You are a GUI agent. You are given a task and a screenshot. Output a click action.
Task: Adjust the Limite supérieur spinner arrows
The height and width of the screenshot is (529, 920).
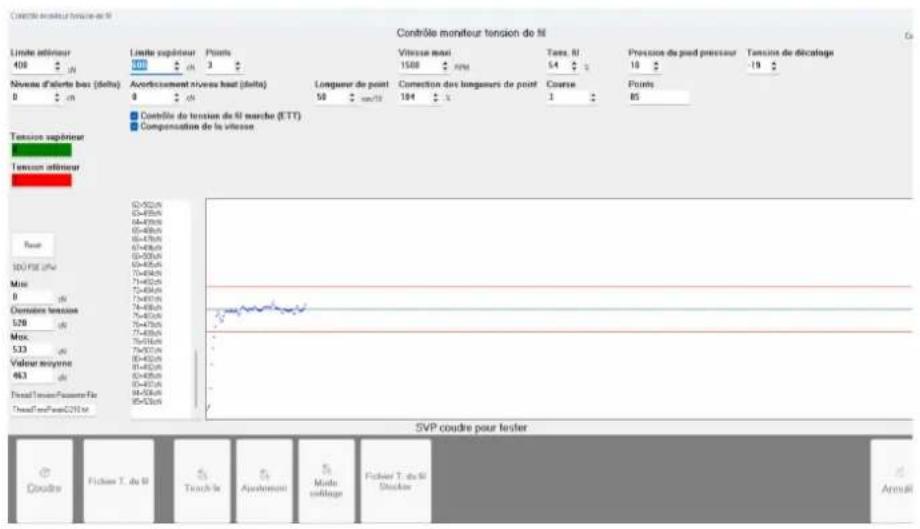click(x=177, y=66)
